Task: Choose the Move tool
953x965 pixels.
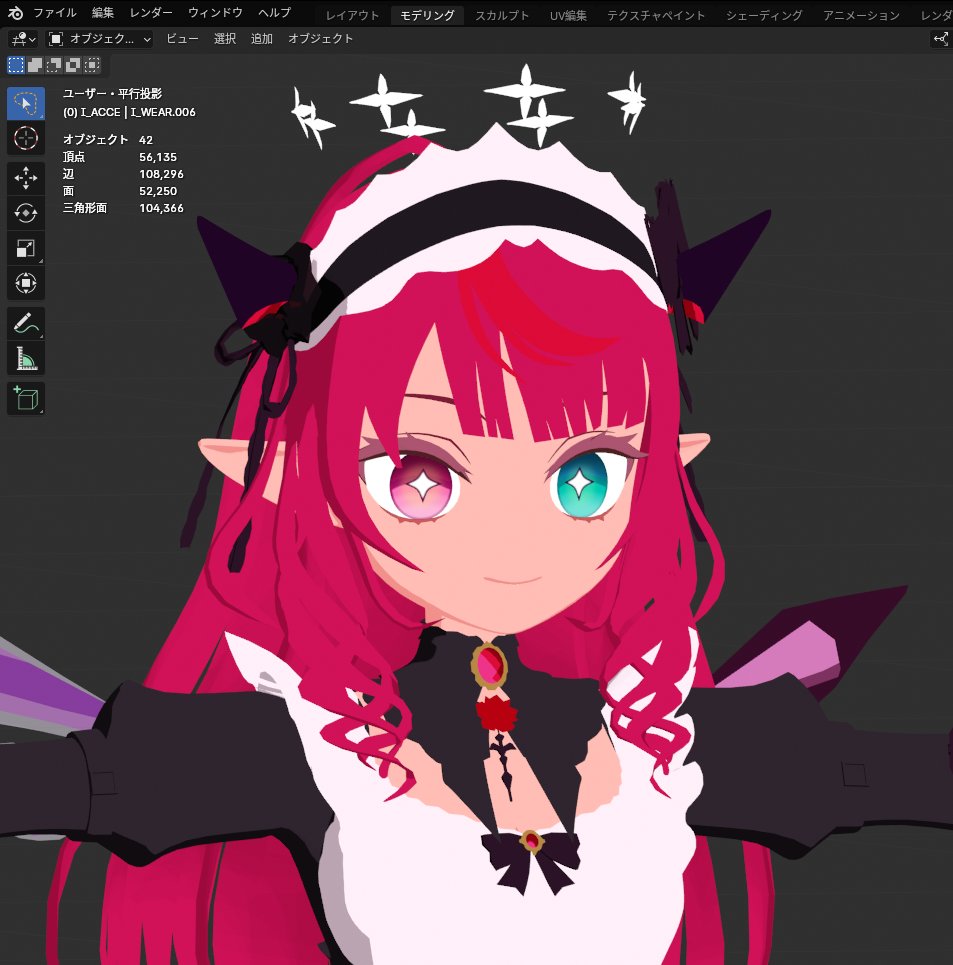Action: point(26,178)
